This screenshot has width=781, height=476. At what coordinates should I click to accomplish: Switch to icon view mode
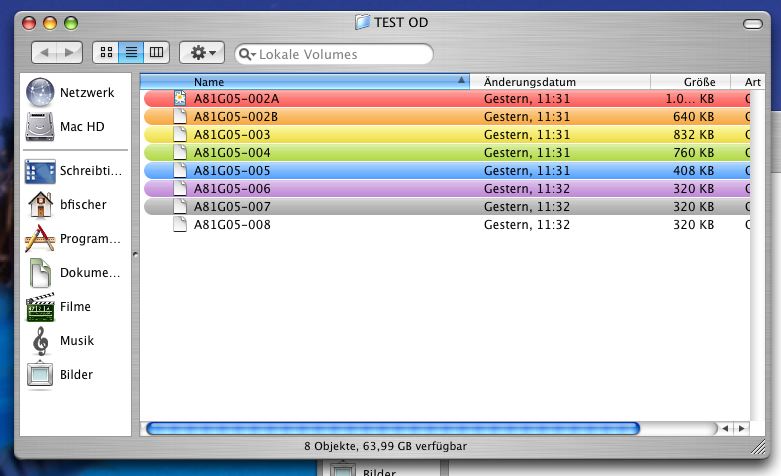[106, 52]
